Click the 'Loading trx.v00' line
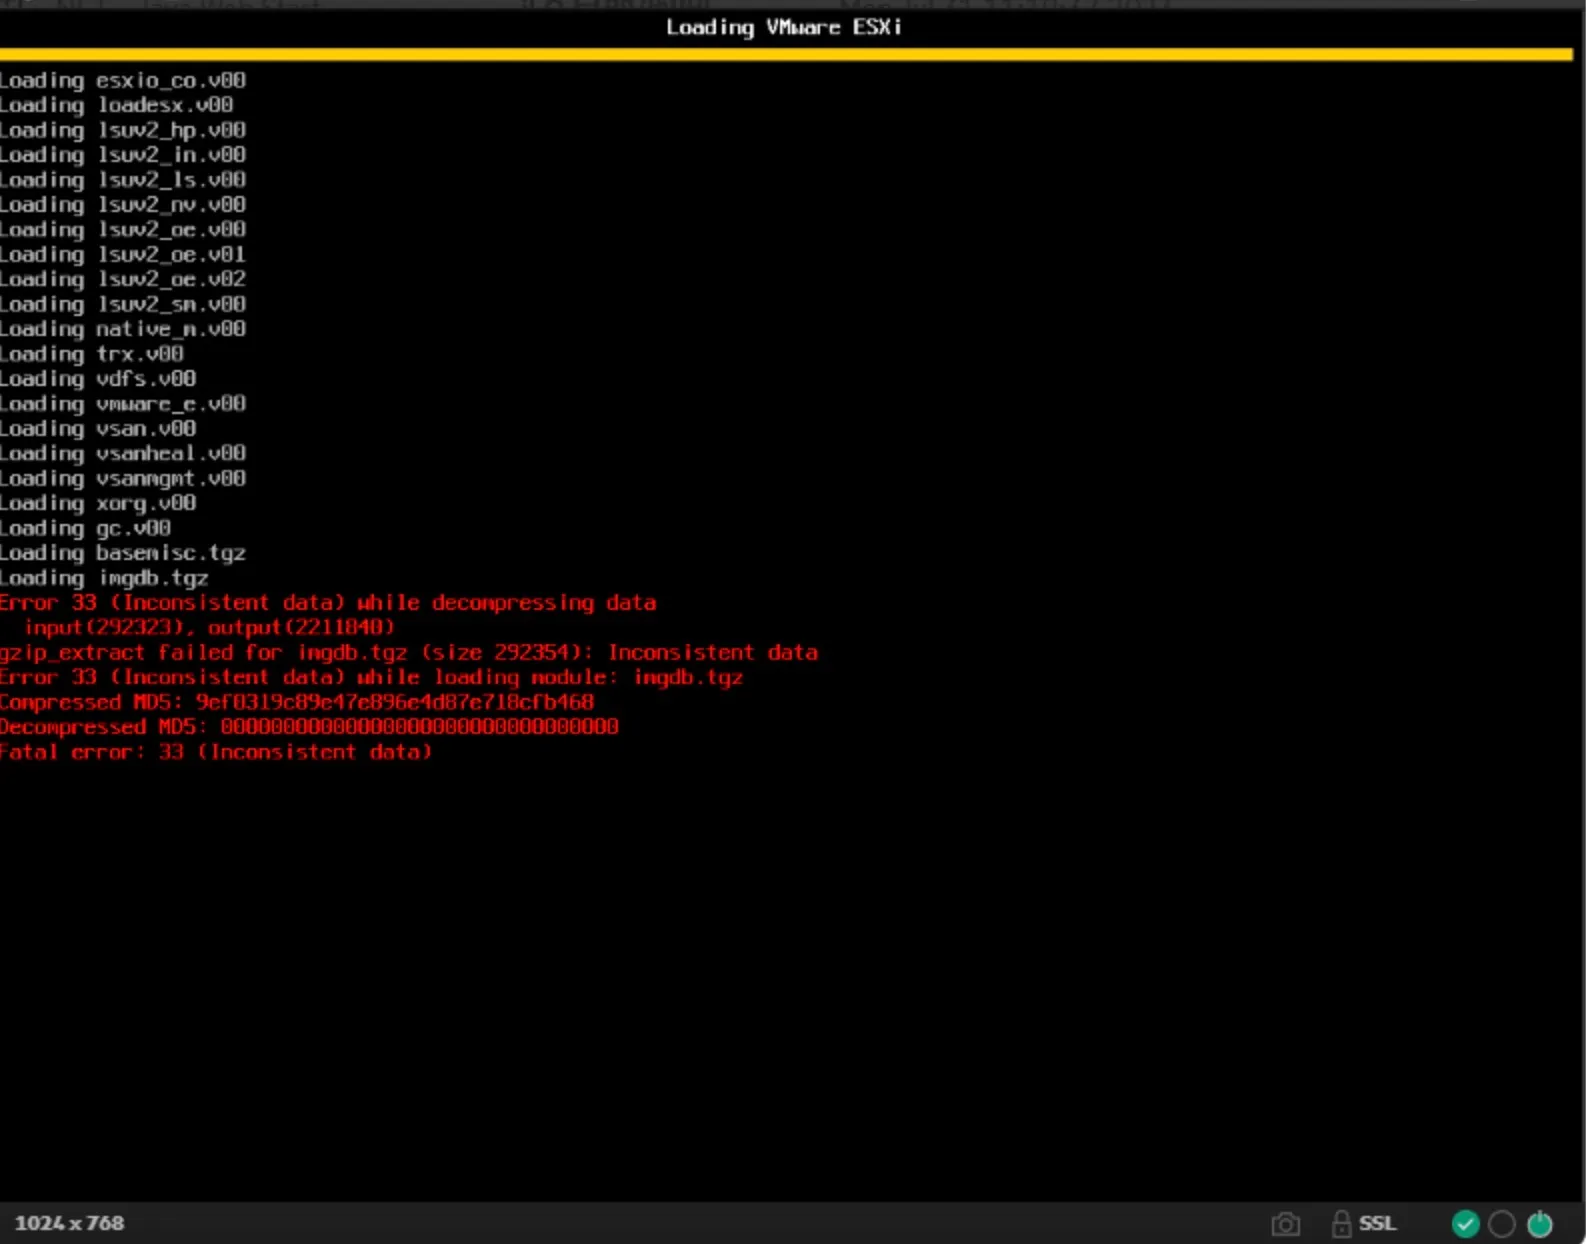This screenshot has height=1244, width=1586. tap(92, 354)
